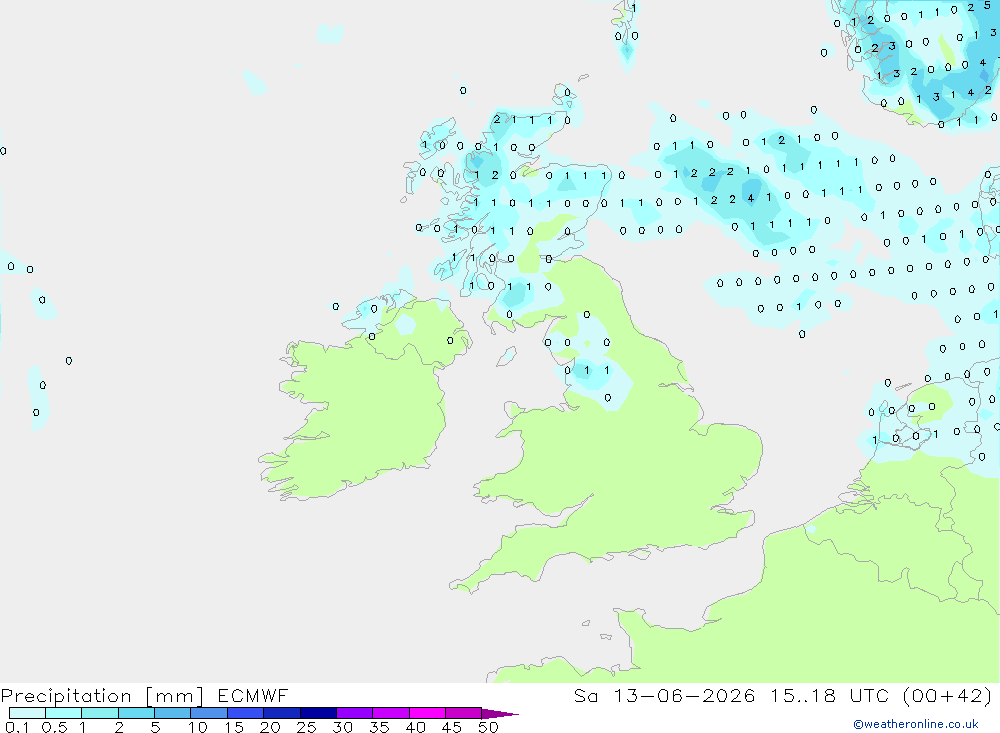Click the legend number '35'
This screenshot has height=733, width=1000.
(379, 727)
